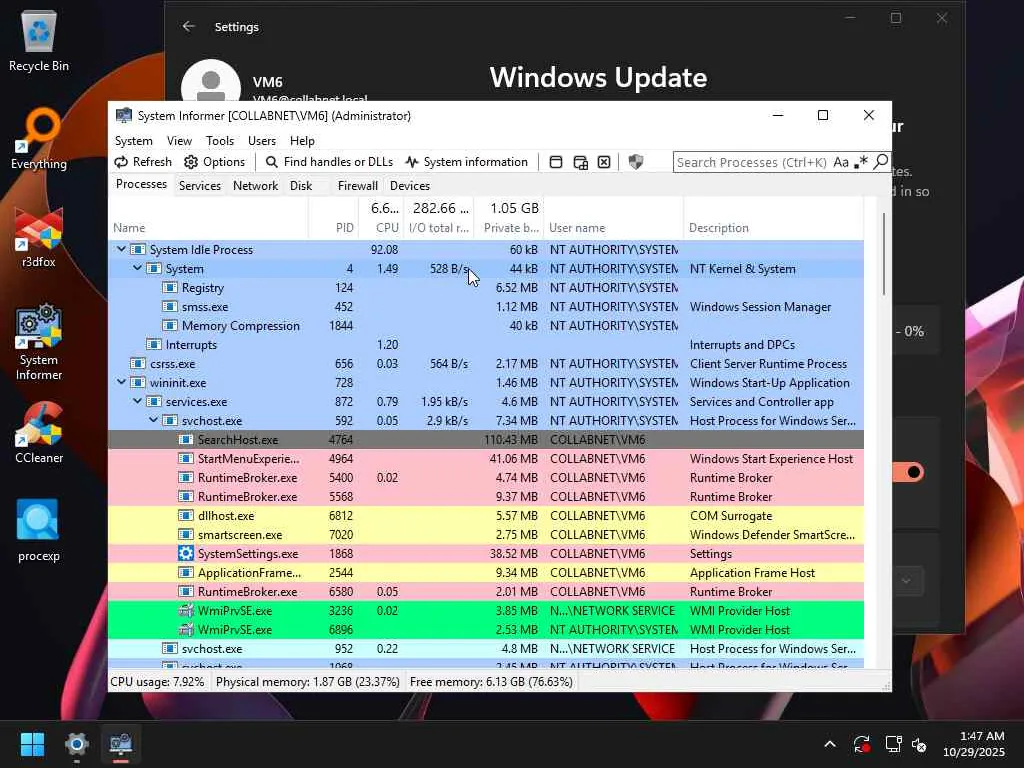Select smartscreen.exe process row
The height and width of the screenshot is (768, 1024).
[x=486, y=534]
